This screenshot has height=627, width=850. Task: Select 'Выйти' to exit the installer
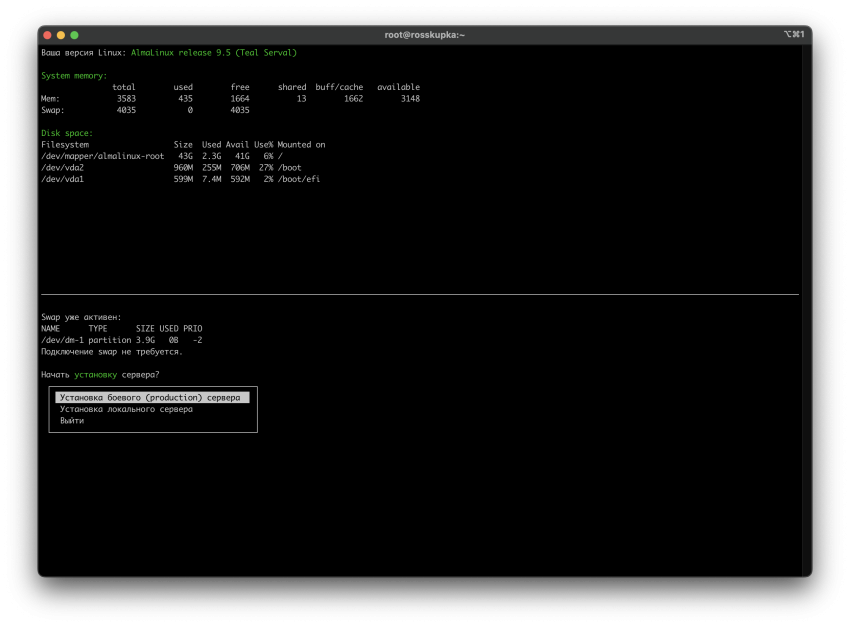click(x=72, y=421)
